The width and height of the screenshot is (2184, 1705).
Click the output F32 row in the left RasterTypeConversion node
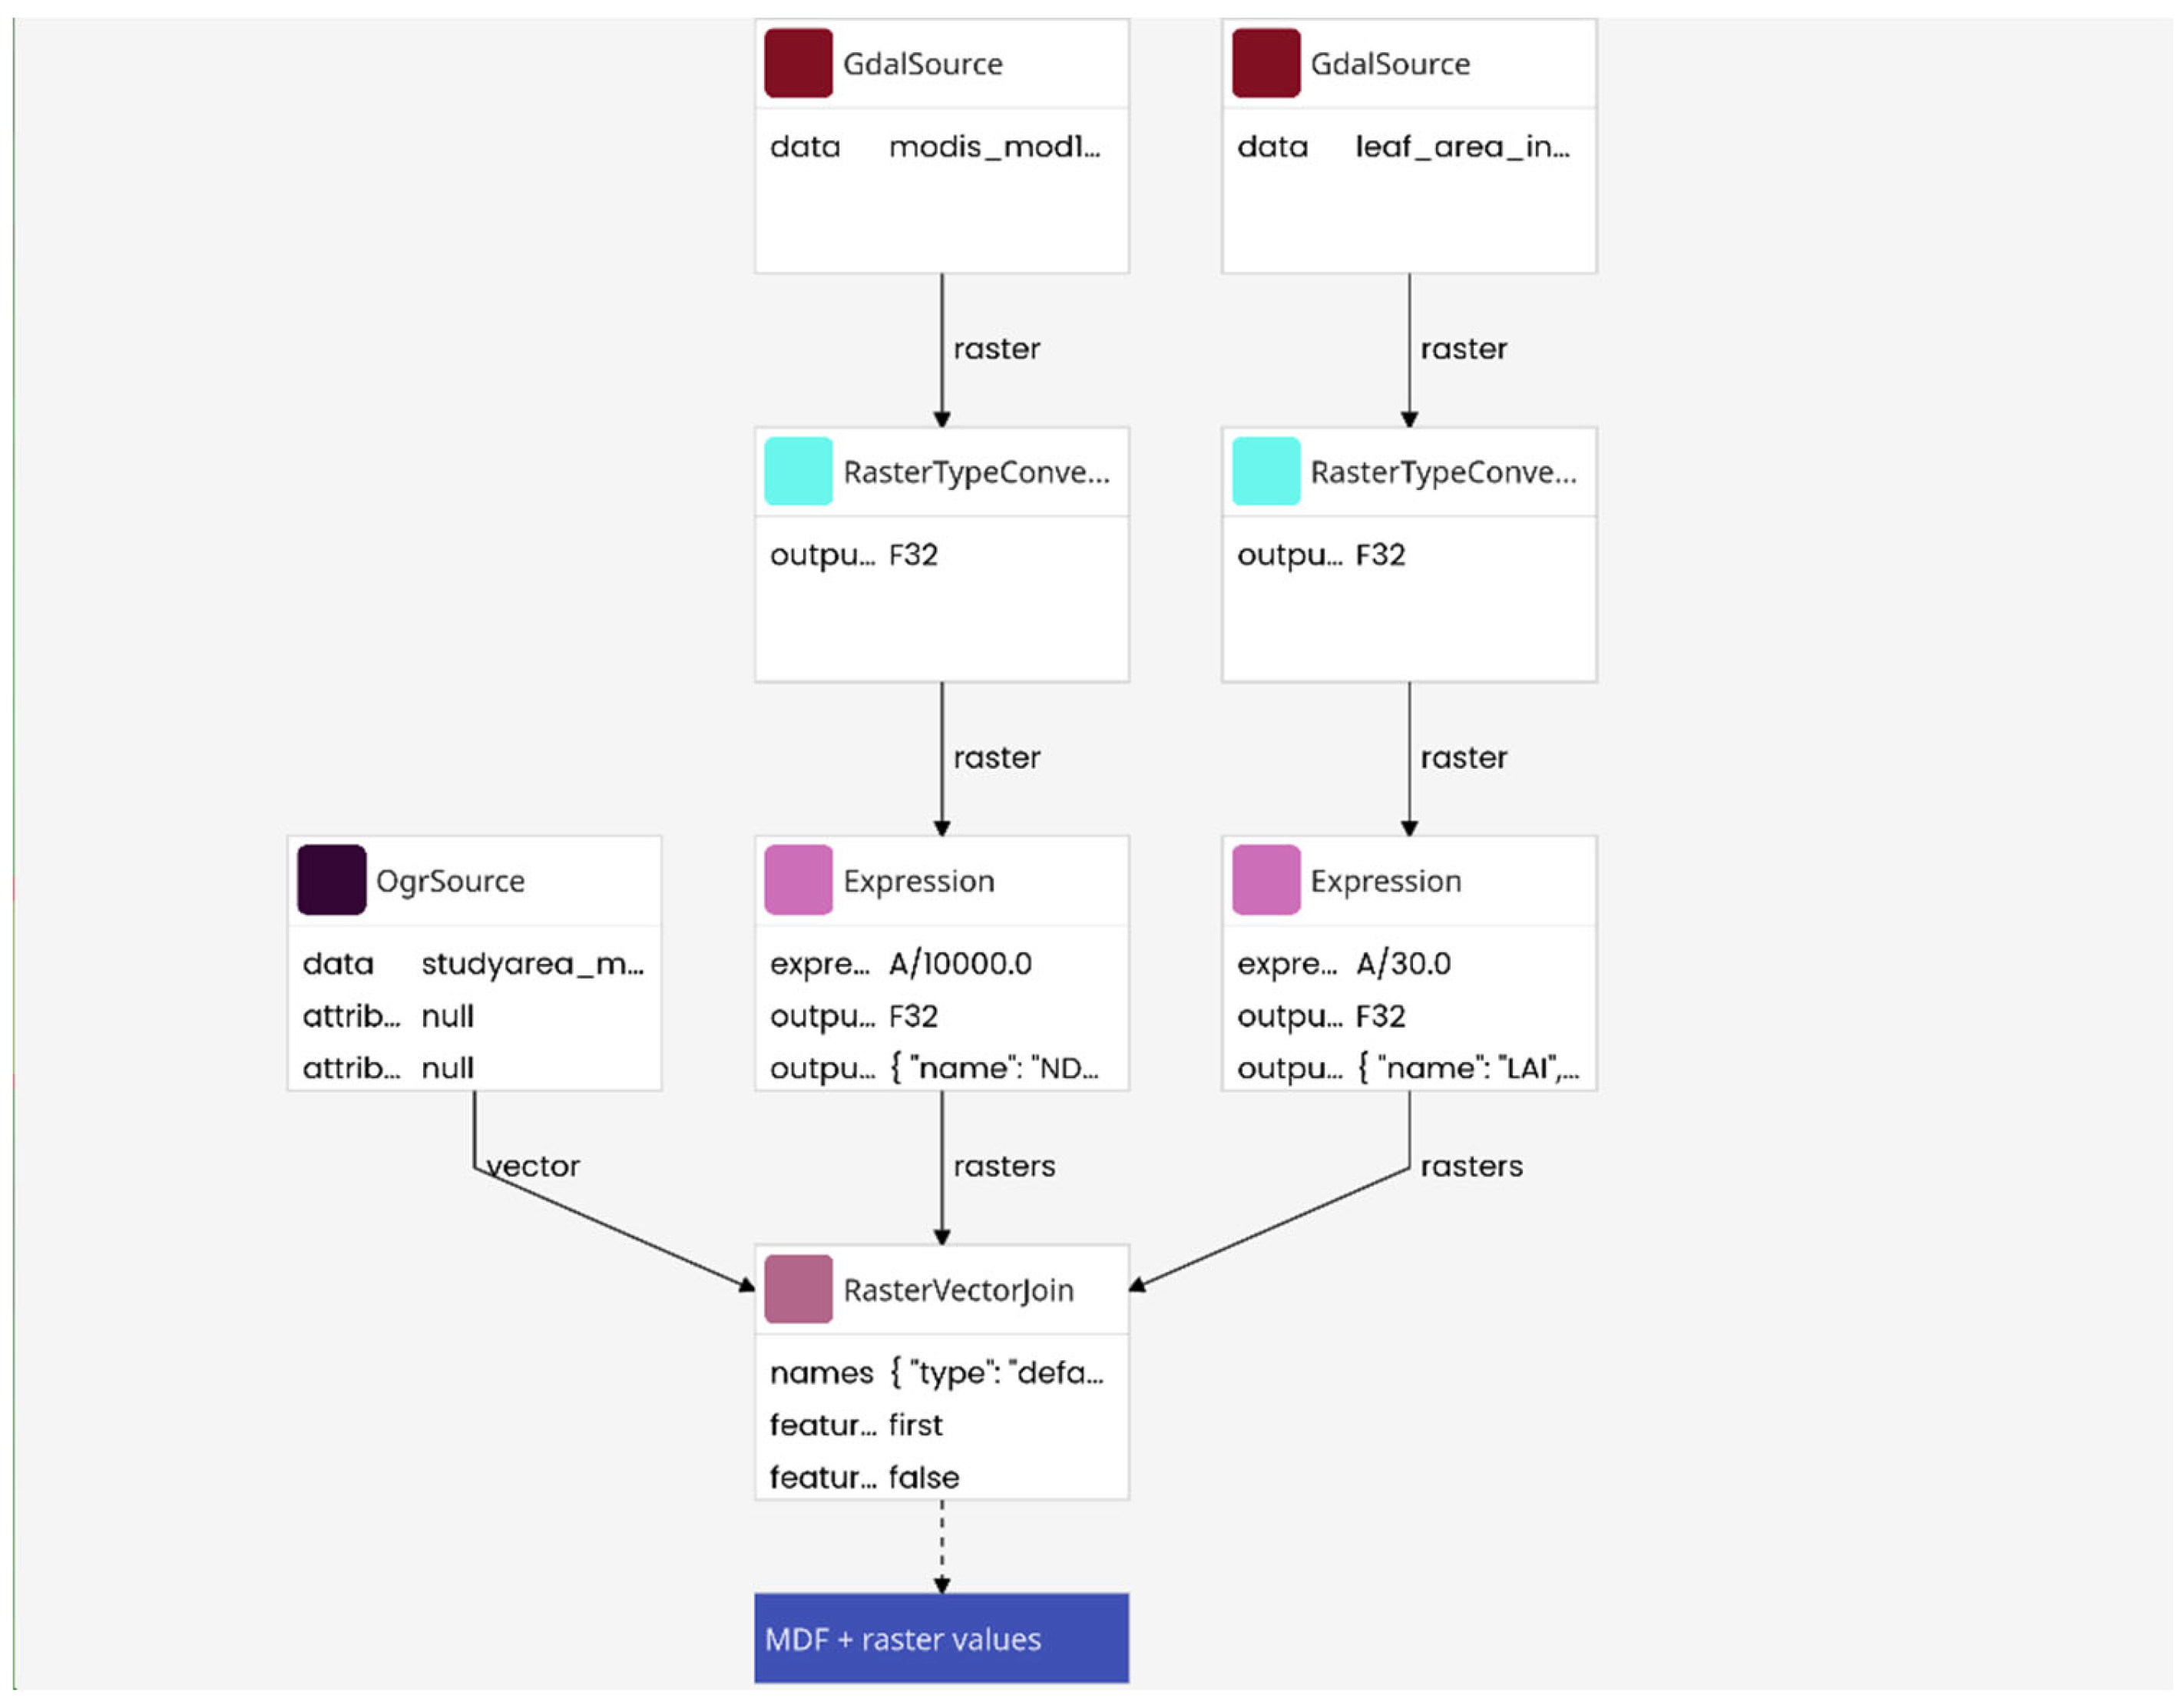[x=855, y=555]
